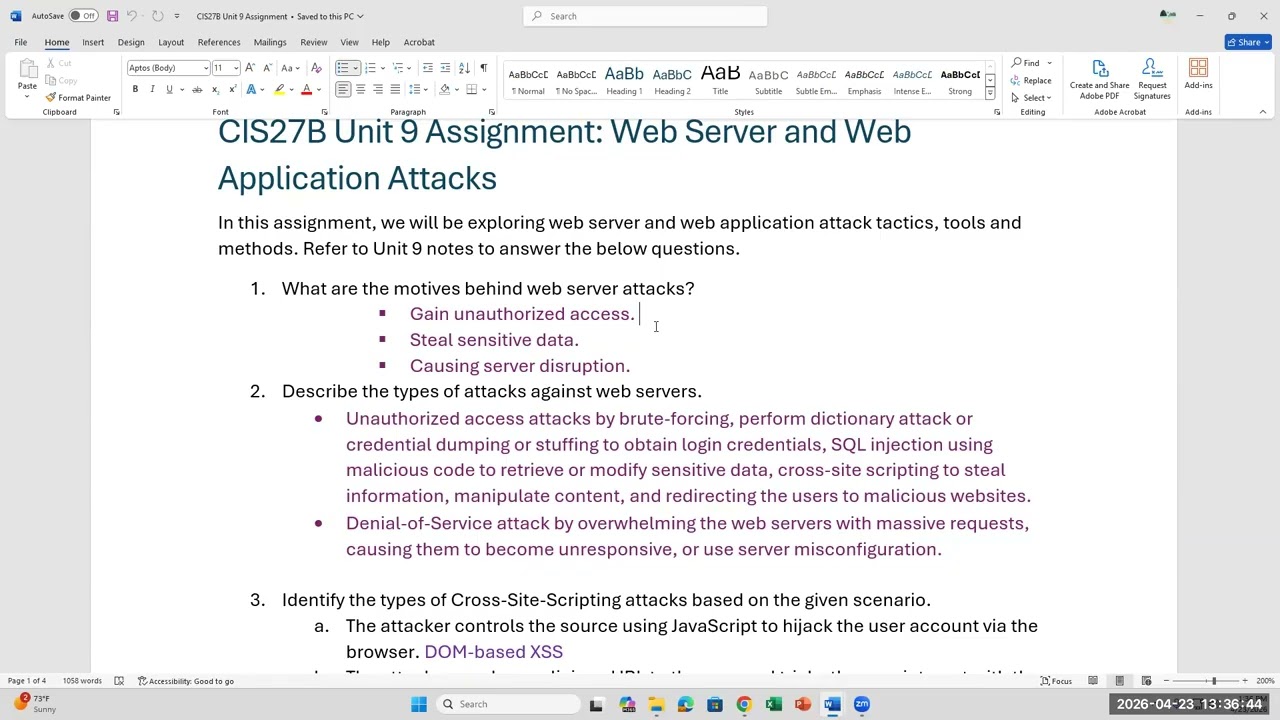Open the Change Case dropdown
The height and width of the screenshot is (720, 1280).
click(289, 68)
